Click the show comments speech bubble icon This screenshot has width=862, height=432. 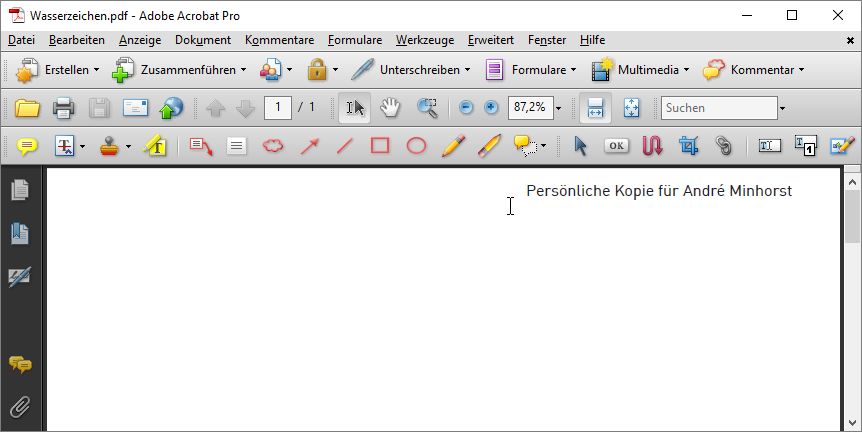click(x=526, y=146)
